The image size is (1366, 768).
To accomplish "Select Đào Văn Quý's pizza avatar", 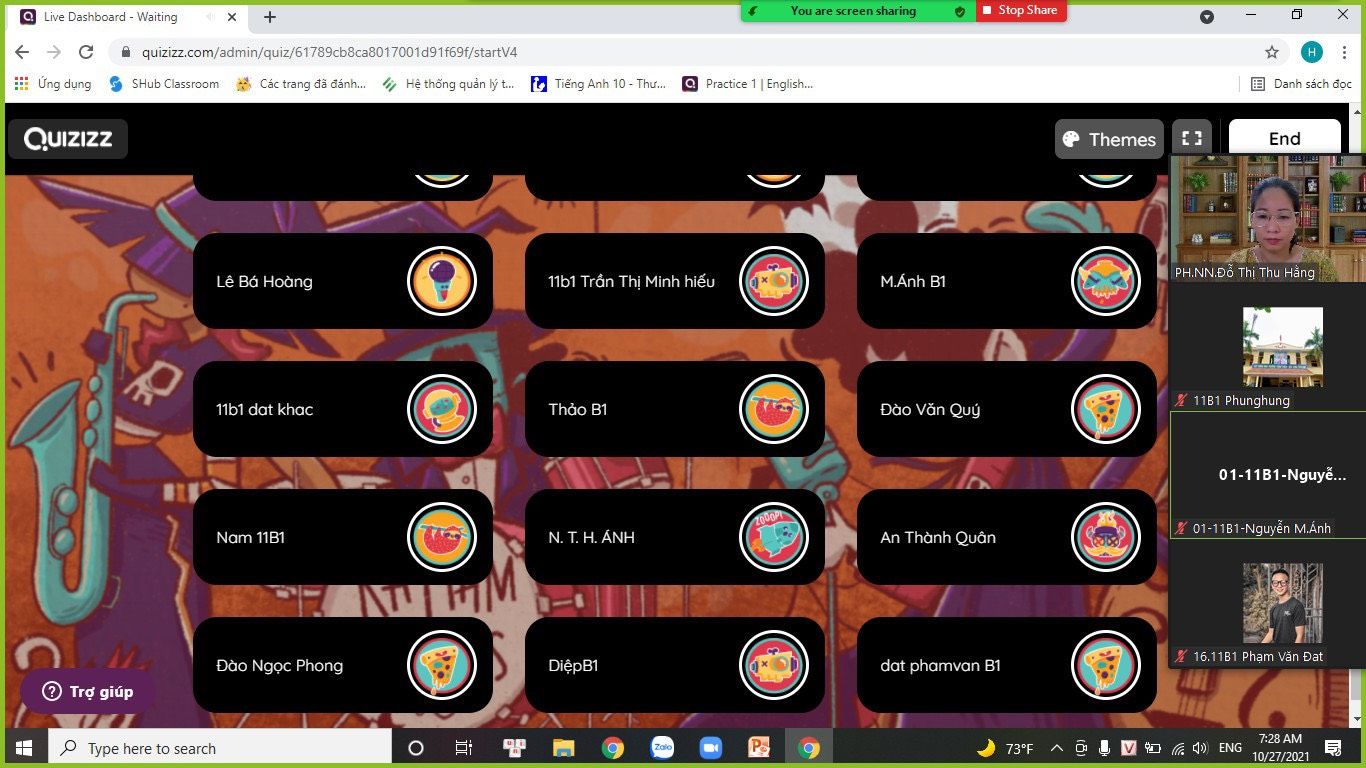I will tap(1106, 409).
